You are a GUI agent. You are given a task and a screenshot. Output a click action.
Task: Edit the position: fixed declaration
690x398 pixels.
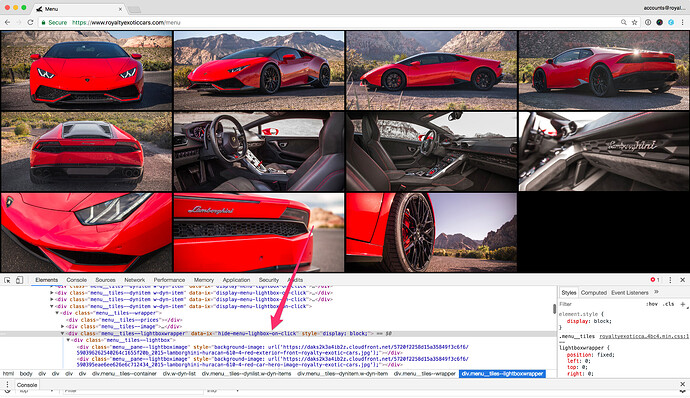click(x=591, y=355)
